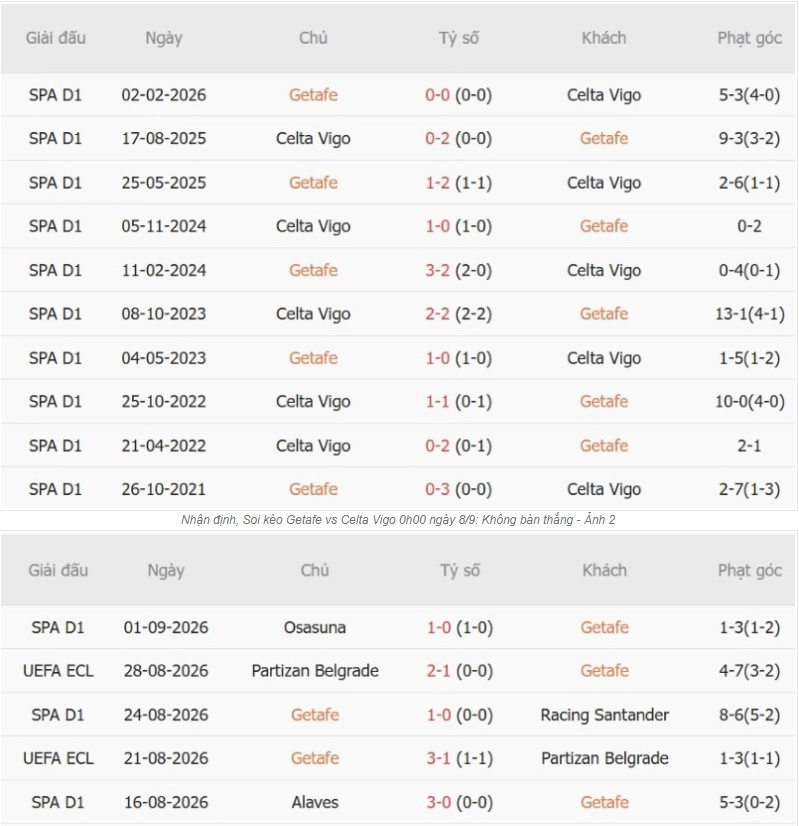
Task: Click the 'Tỷ số' header in first table
Action: [459, 38]
